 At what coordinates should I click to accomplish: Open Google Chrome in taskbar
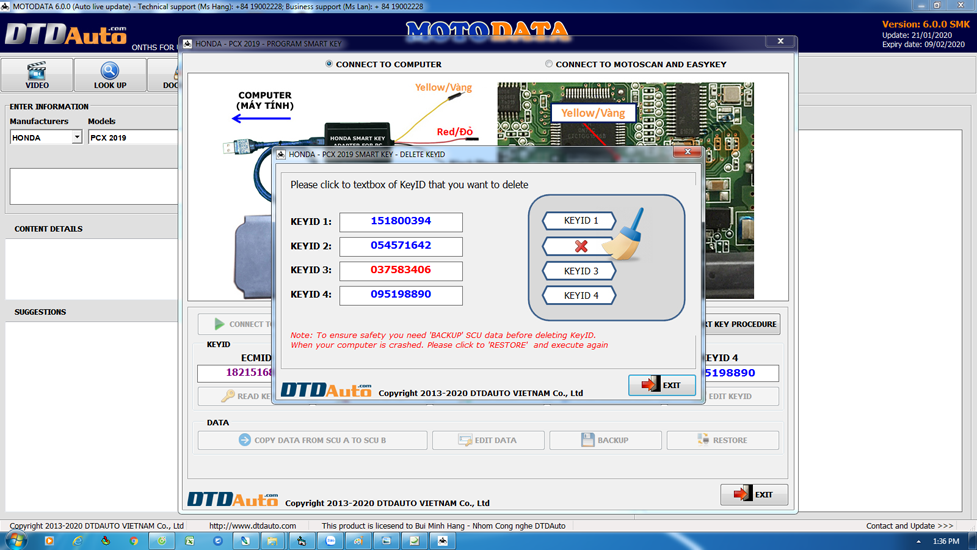pyautogui.click(x=133, y=541)
